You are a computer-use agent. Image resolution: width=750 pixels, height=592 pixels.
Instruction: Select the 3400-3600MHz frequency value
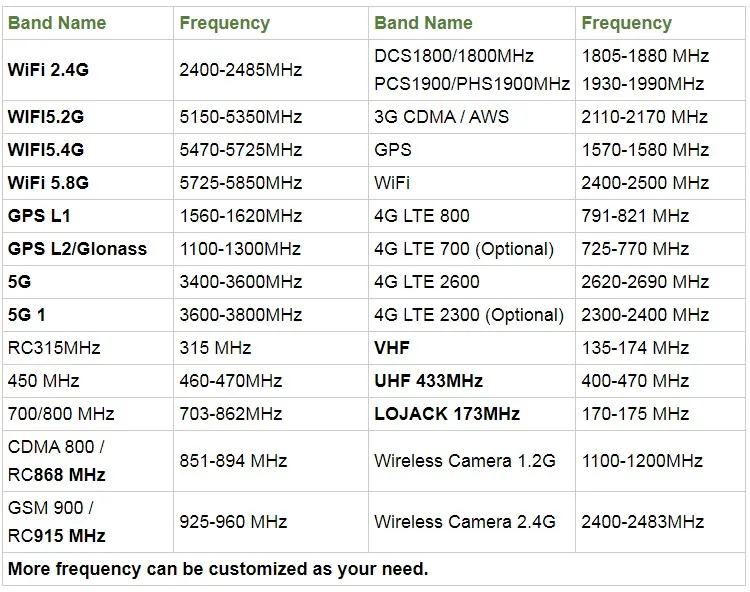240,282
